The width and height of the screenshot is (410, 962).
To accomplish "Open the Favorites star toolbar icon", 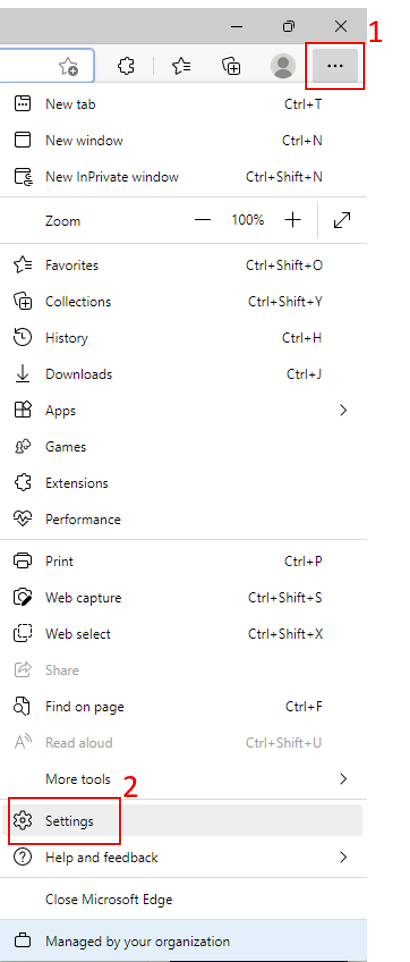I will [180, 66].
